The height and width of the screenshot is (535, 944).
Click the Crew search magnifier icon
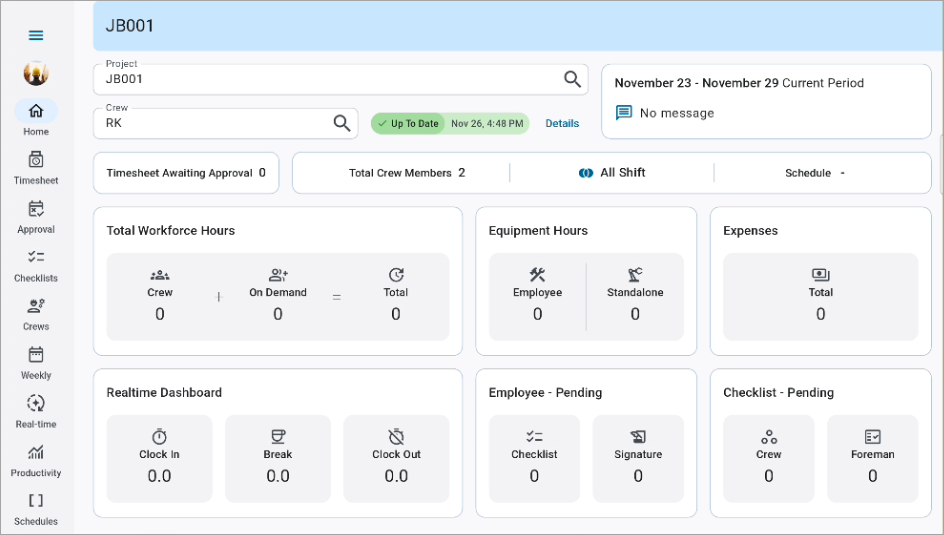pos(342,123)
